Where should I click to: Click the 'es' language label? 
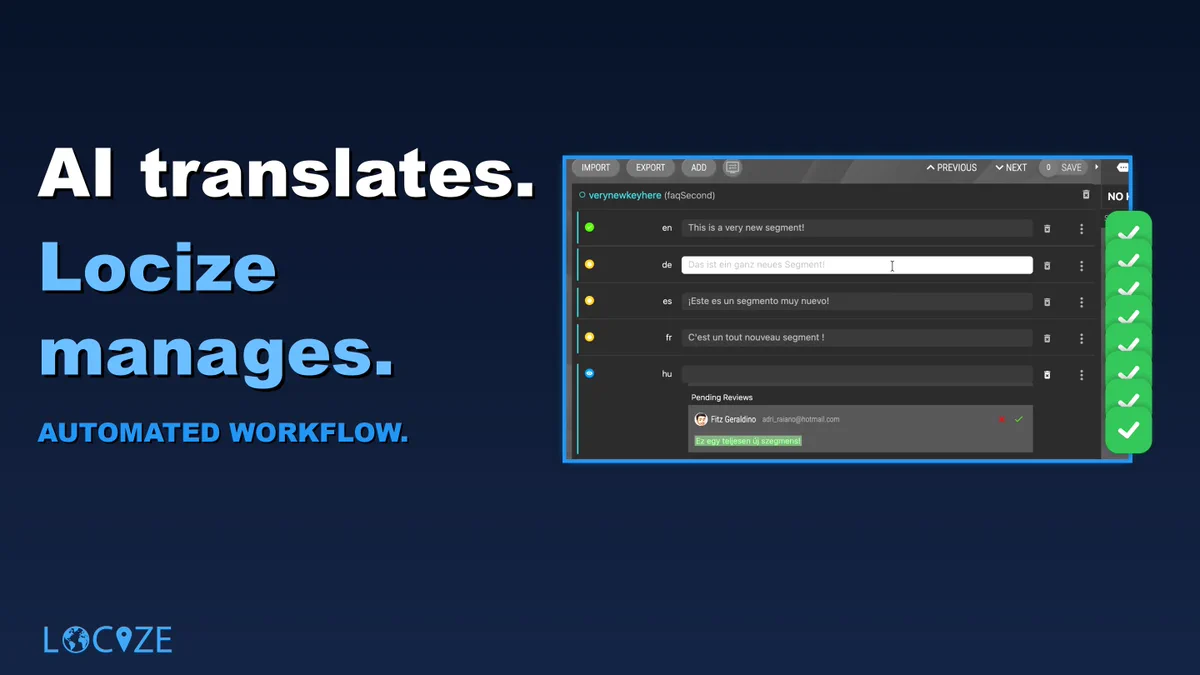667,301
